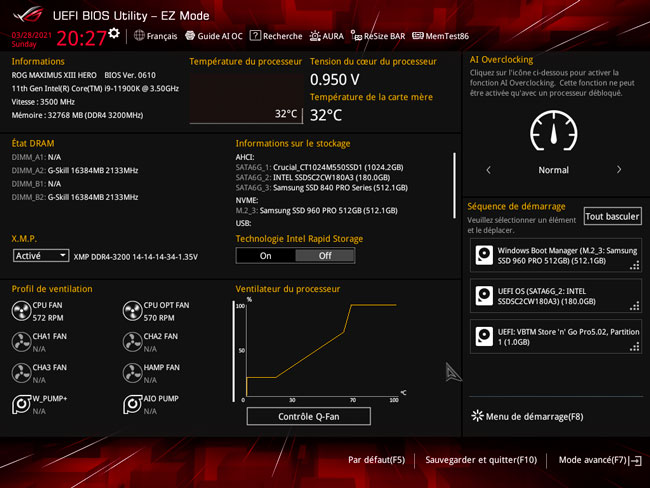Image resolution: width=650 pixels, height=488 pixels.
Task: Click the CHA1 FAN icon
Action: pyautogui.click(x=21, y=343)
